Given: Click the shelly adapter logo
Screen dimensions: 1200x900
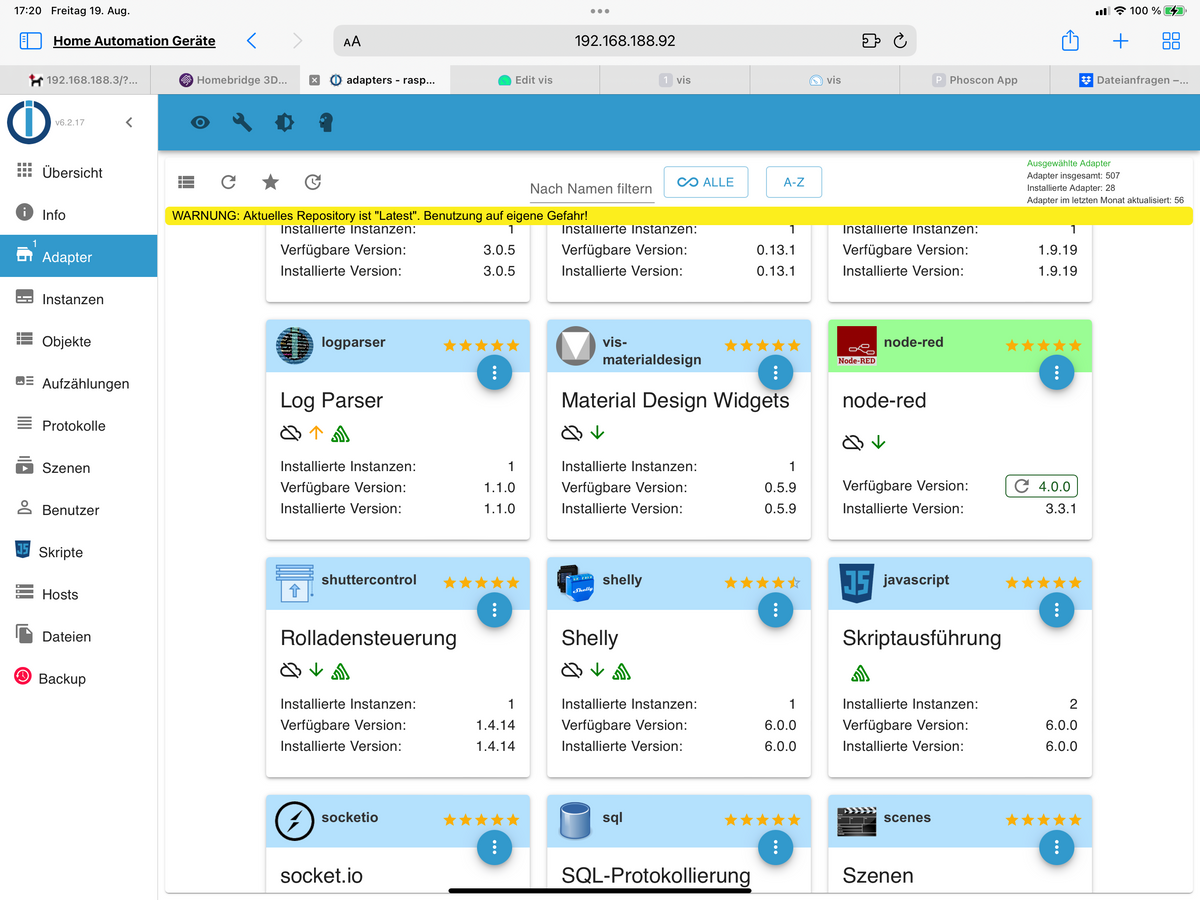Looking at the screenshot, I should click(575, 583).
